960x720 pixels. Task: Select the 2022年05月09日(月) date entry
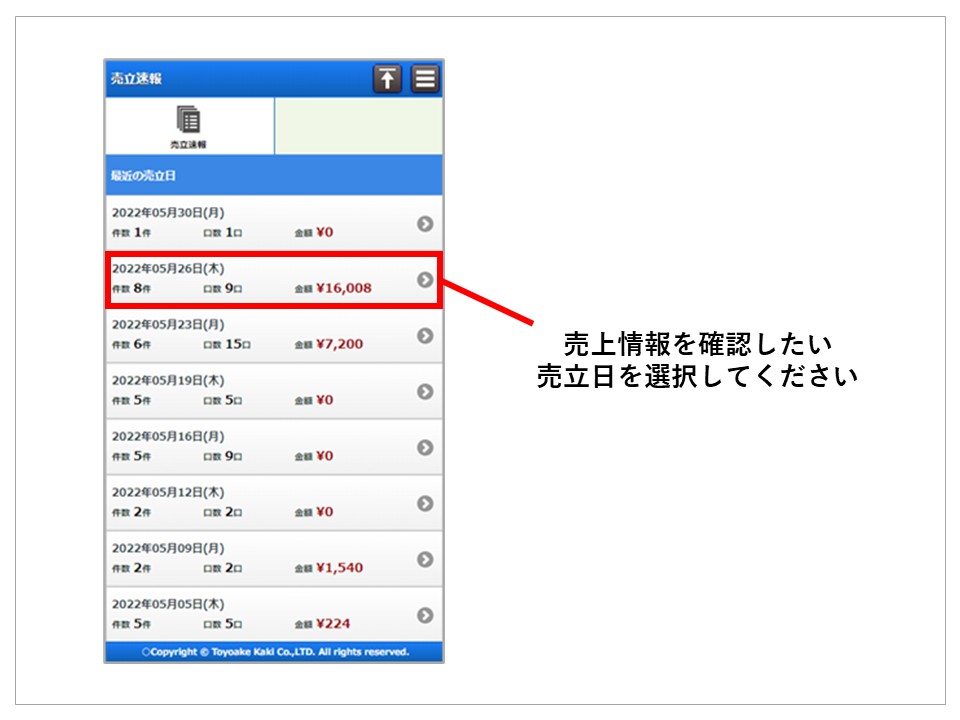click(168, 548)
